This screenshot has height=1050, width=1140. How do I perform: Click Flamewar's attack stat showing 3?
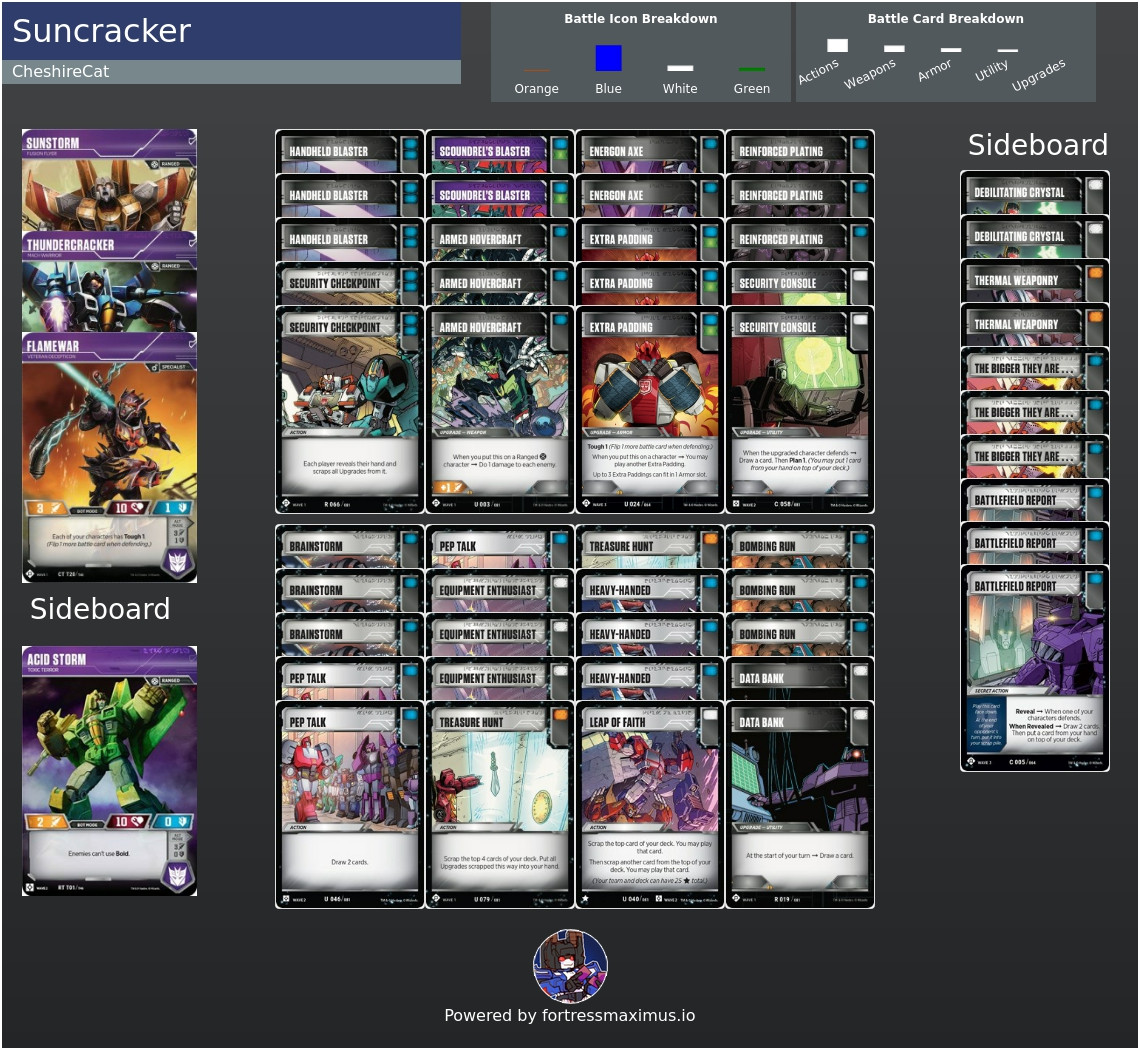45,508
